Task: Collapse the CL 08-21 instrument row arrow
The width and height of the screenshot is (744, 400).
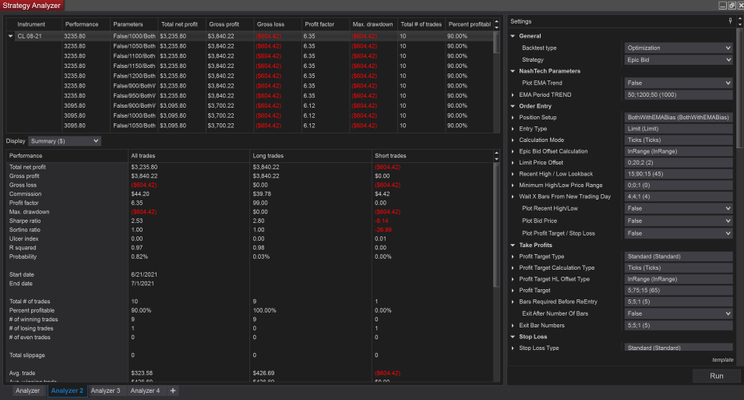Action: click(x=10, y=35)
